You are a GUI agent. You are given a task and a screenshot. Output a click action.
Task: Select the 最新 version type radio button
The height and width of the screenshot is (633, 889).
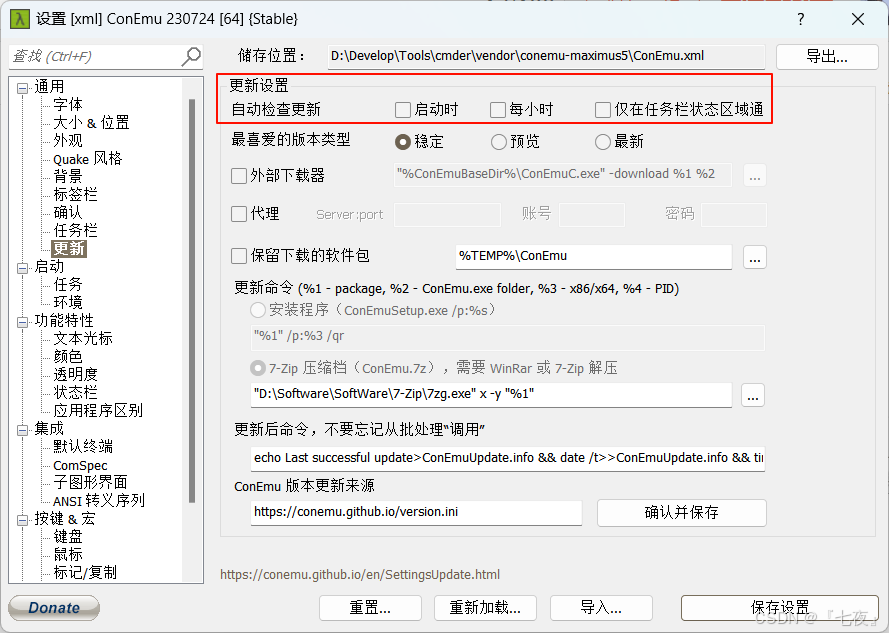point(603,142)
